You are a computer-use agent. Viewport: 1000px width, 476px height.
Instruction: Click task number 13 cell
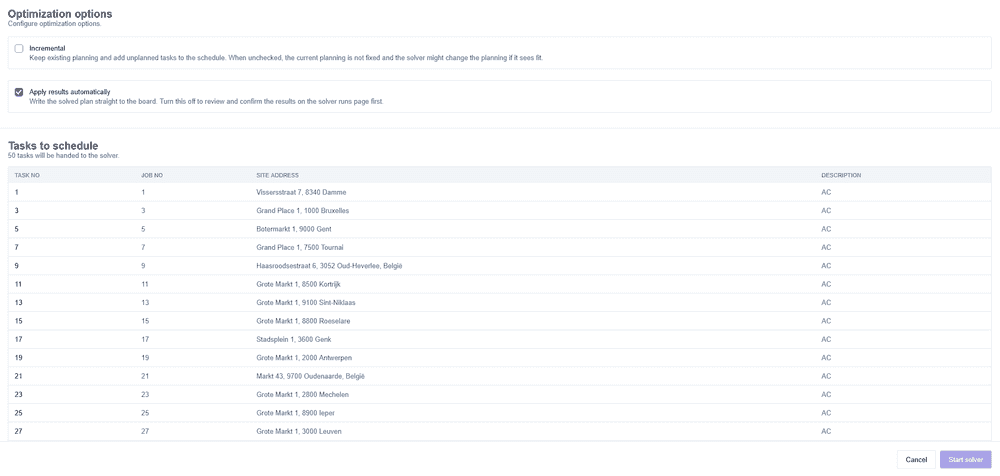pos(18,302)
